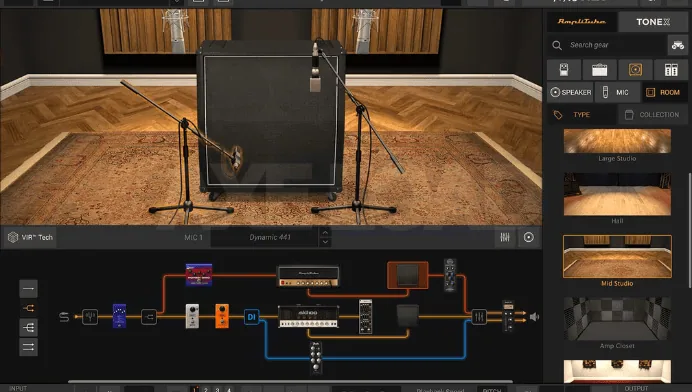Select the Hall room thumbnail

pos(617,194)
